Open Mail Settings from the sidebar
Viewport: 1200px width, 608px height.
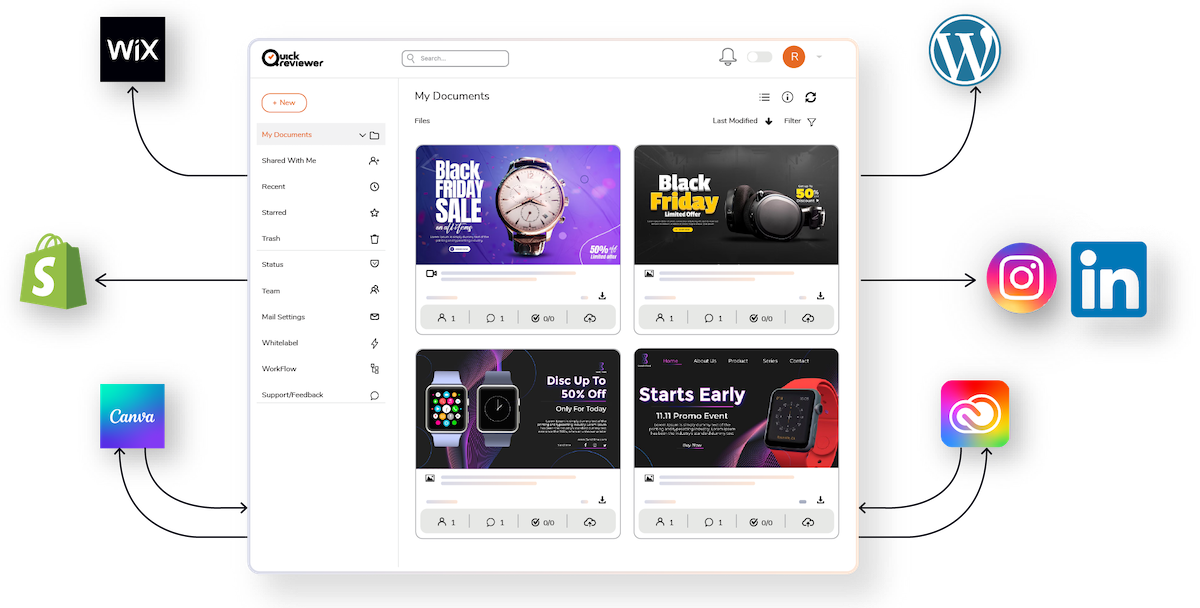pos(281,316)
